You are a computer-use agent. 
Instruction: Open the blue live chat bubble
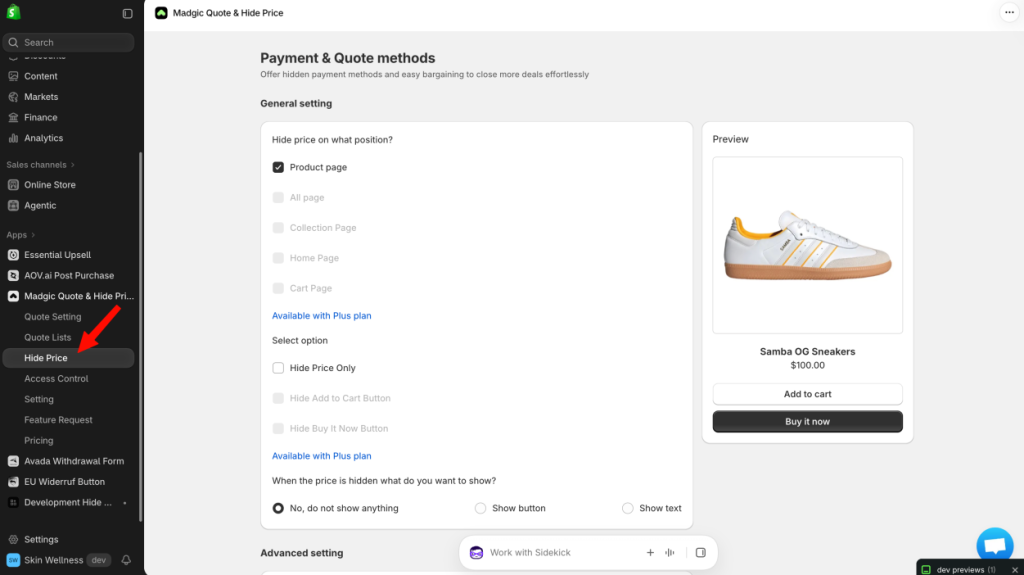(995, 546)
